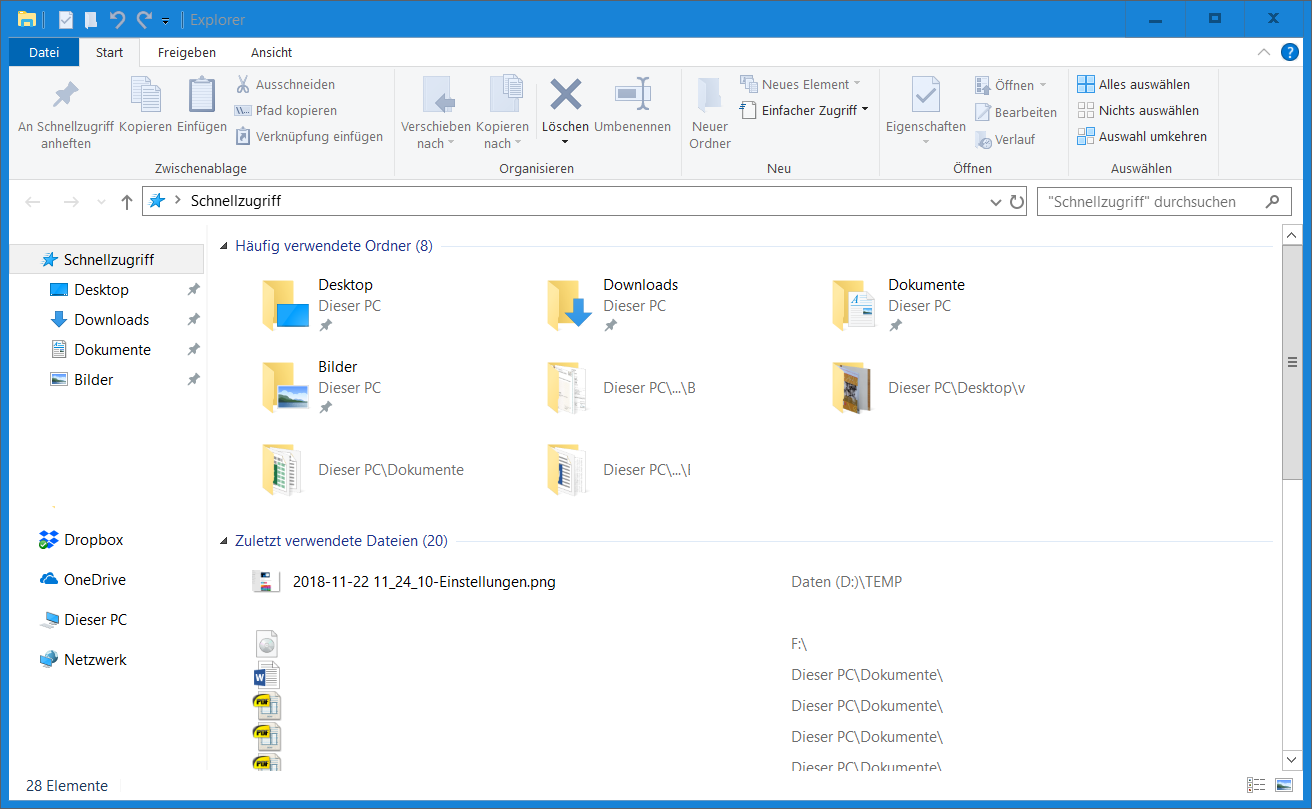Open the help question mark icon

pyautogui.click(x=1290, y=52)
